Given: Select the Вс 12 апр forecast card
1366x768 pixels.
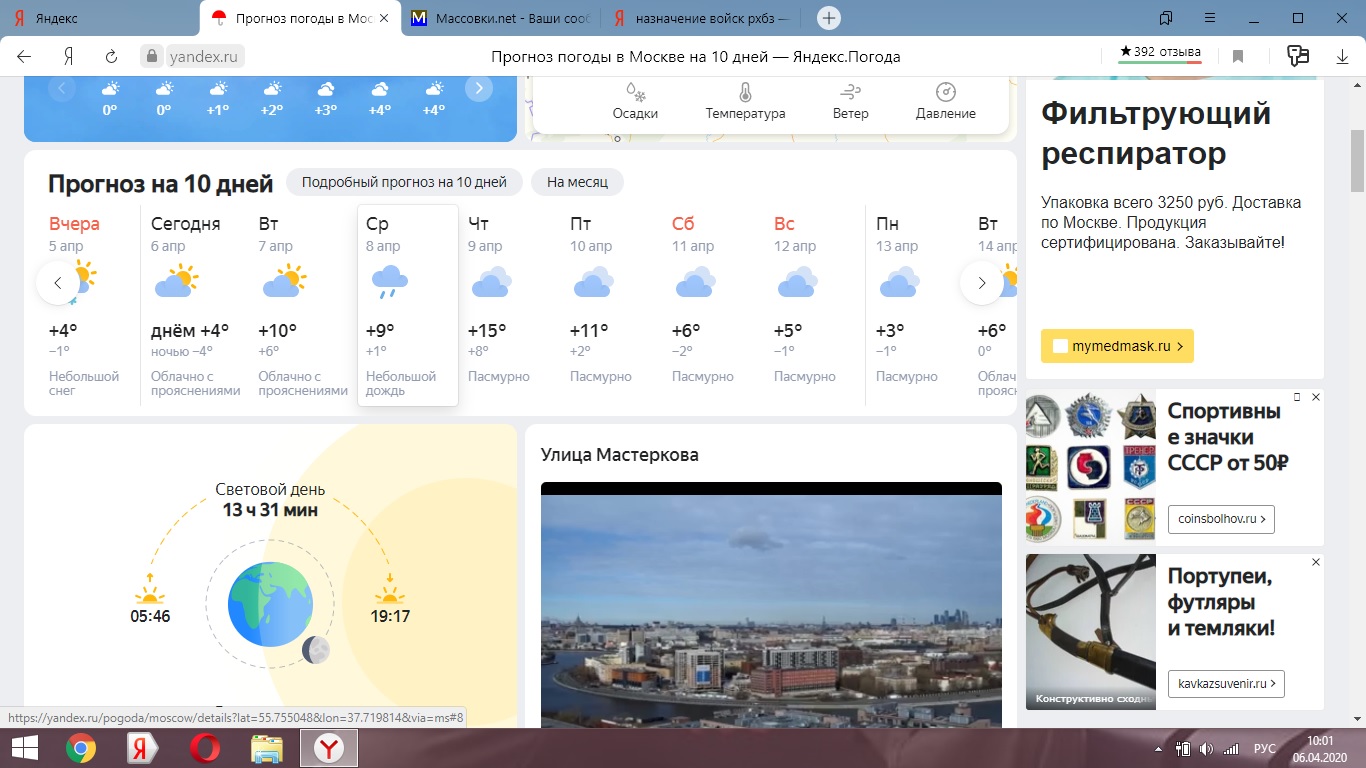Looking at the screenshot, I should coord(816,305).
